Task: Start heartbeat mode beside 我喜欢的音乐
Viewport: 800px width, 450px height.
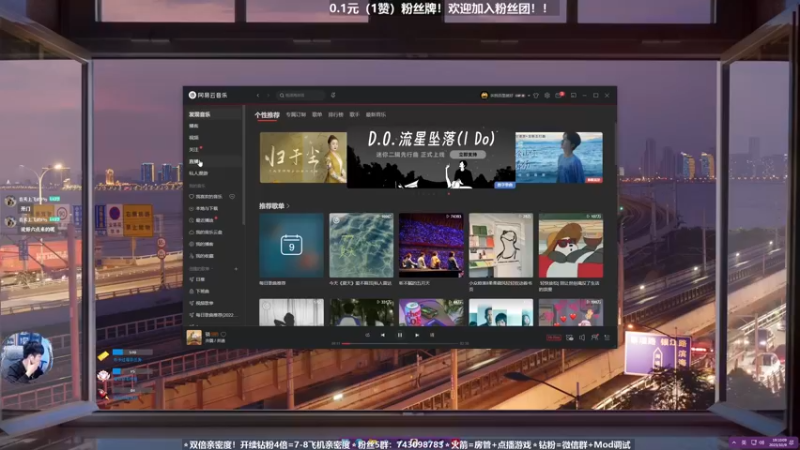Action: [232, 196]
